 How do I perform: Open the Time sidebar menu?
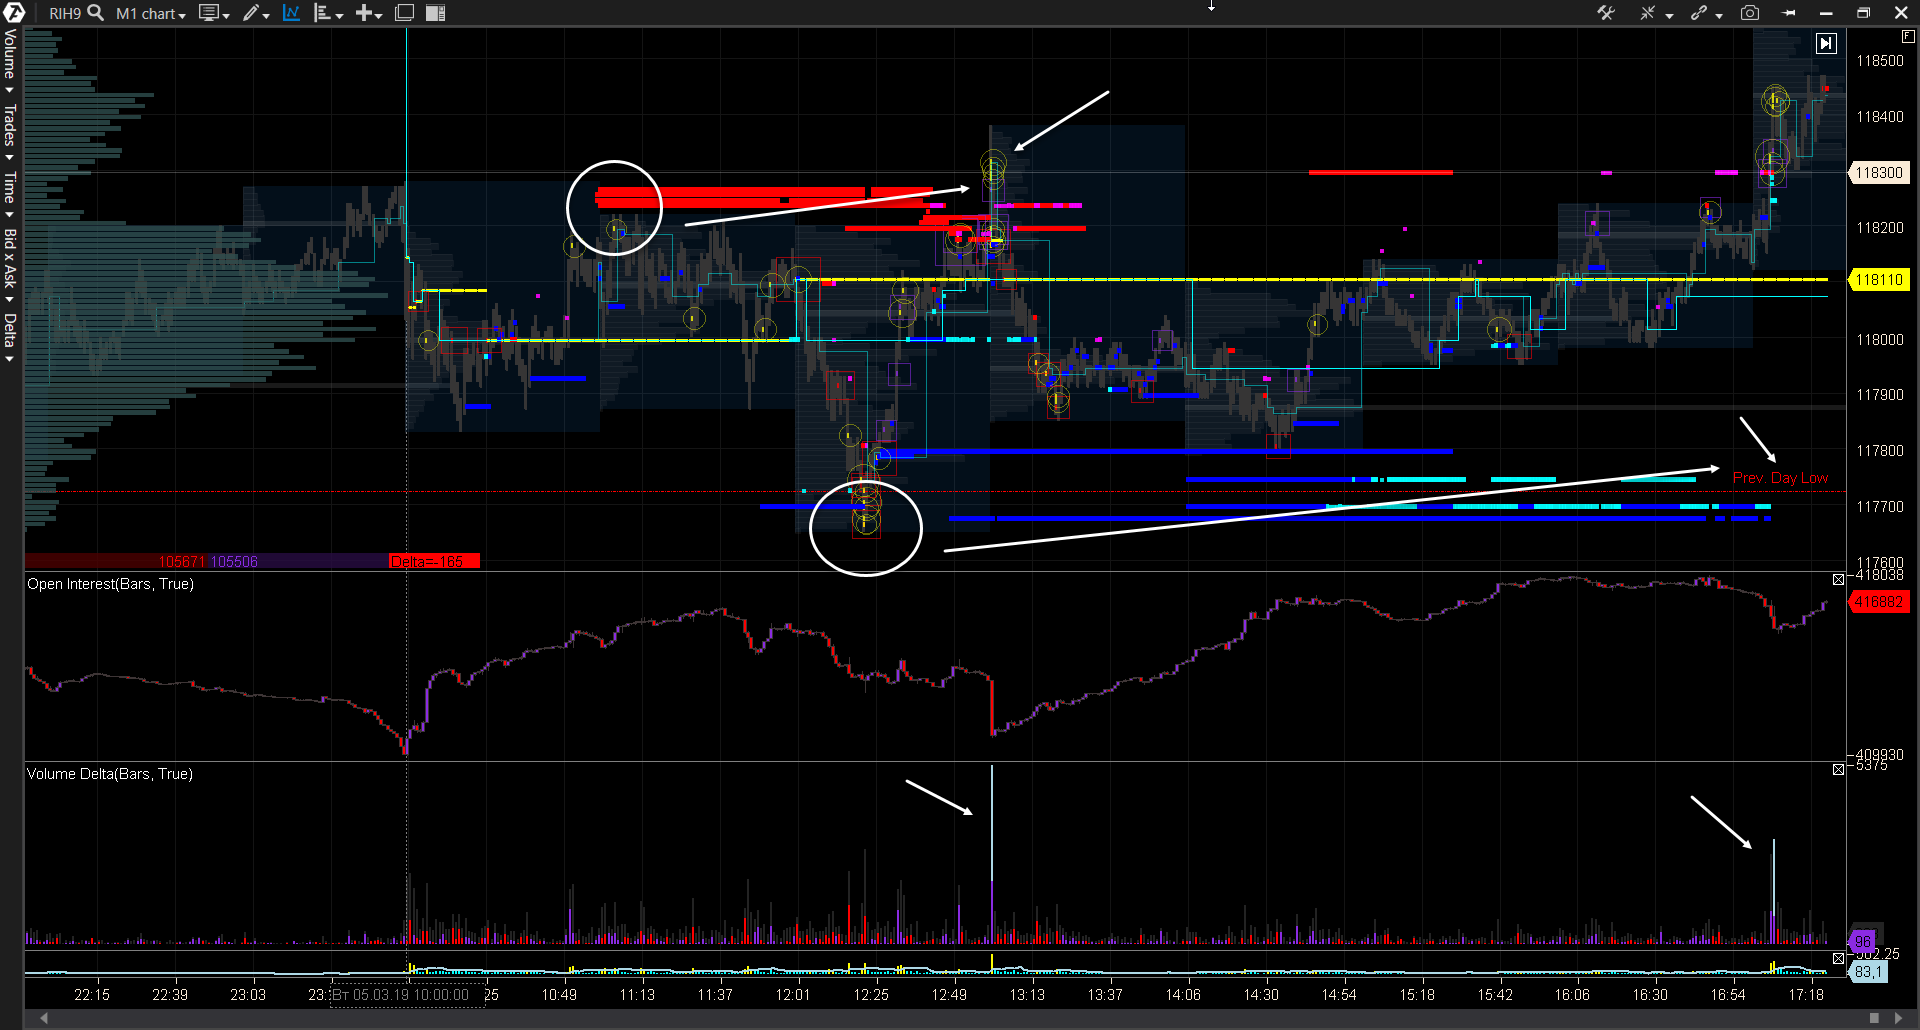(x=10, y=194)
